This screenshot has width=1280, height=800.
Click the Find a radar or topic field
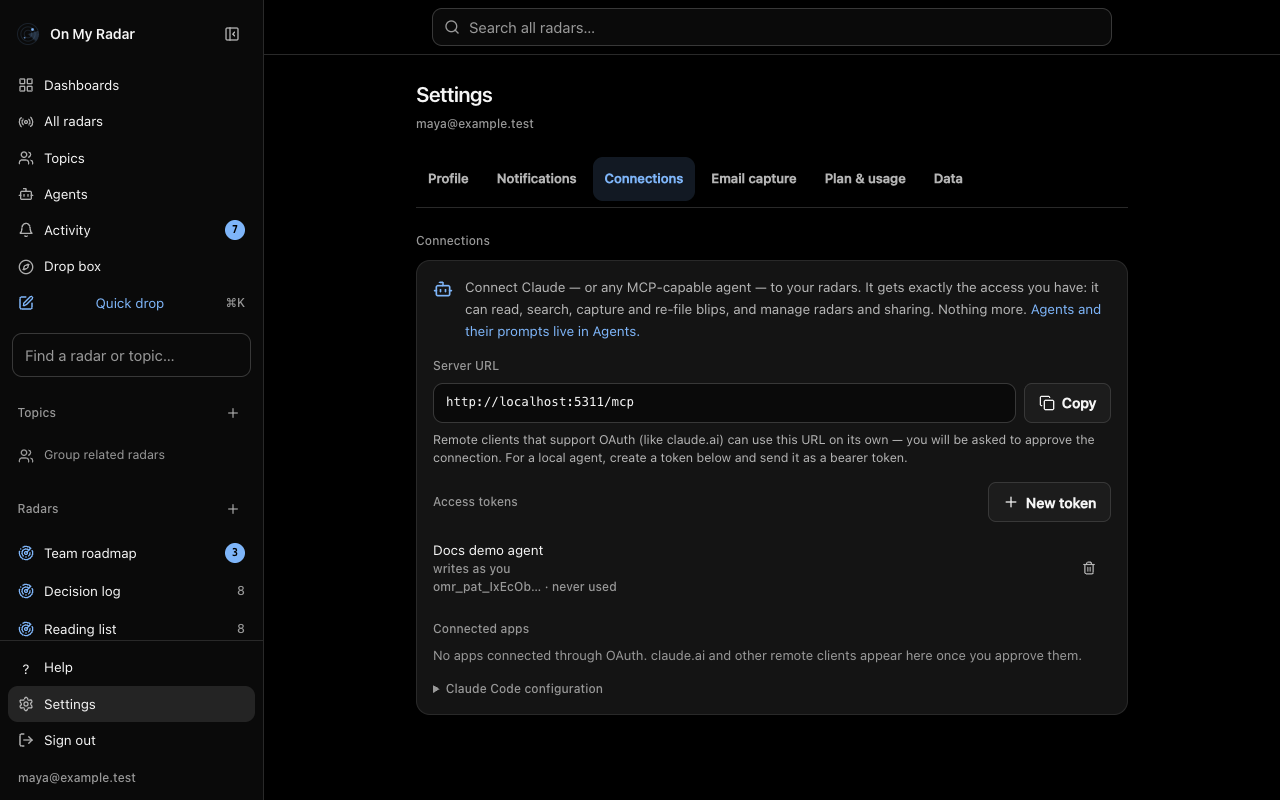[131, 355]
